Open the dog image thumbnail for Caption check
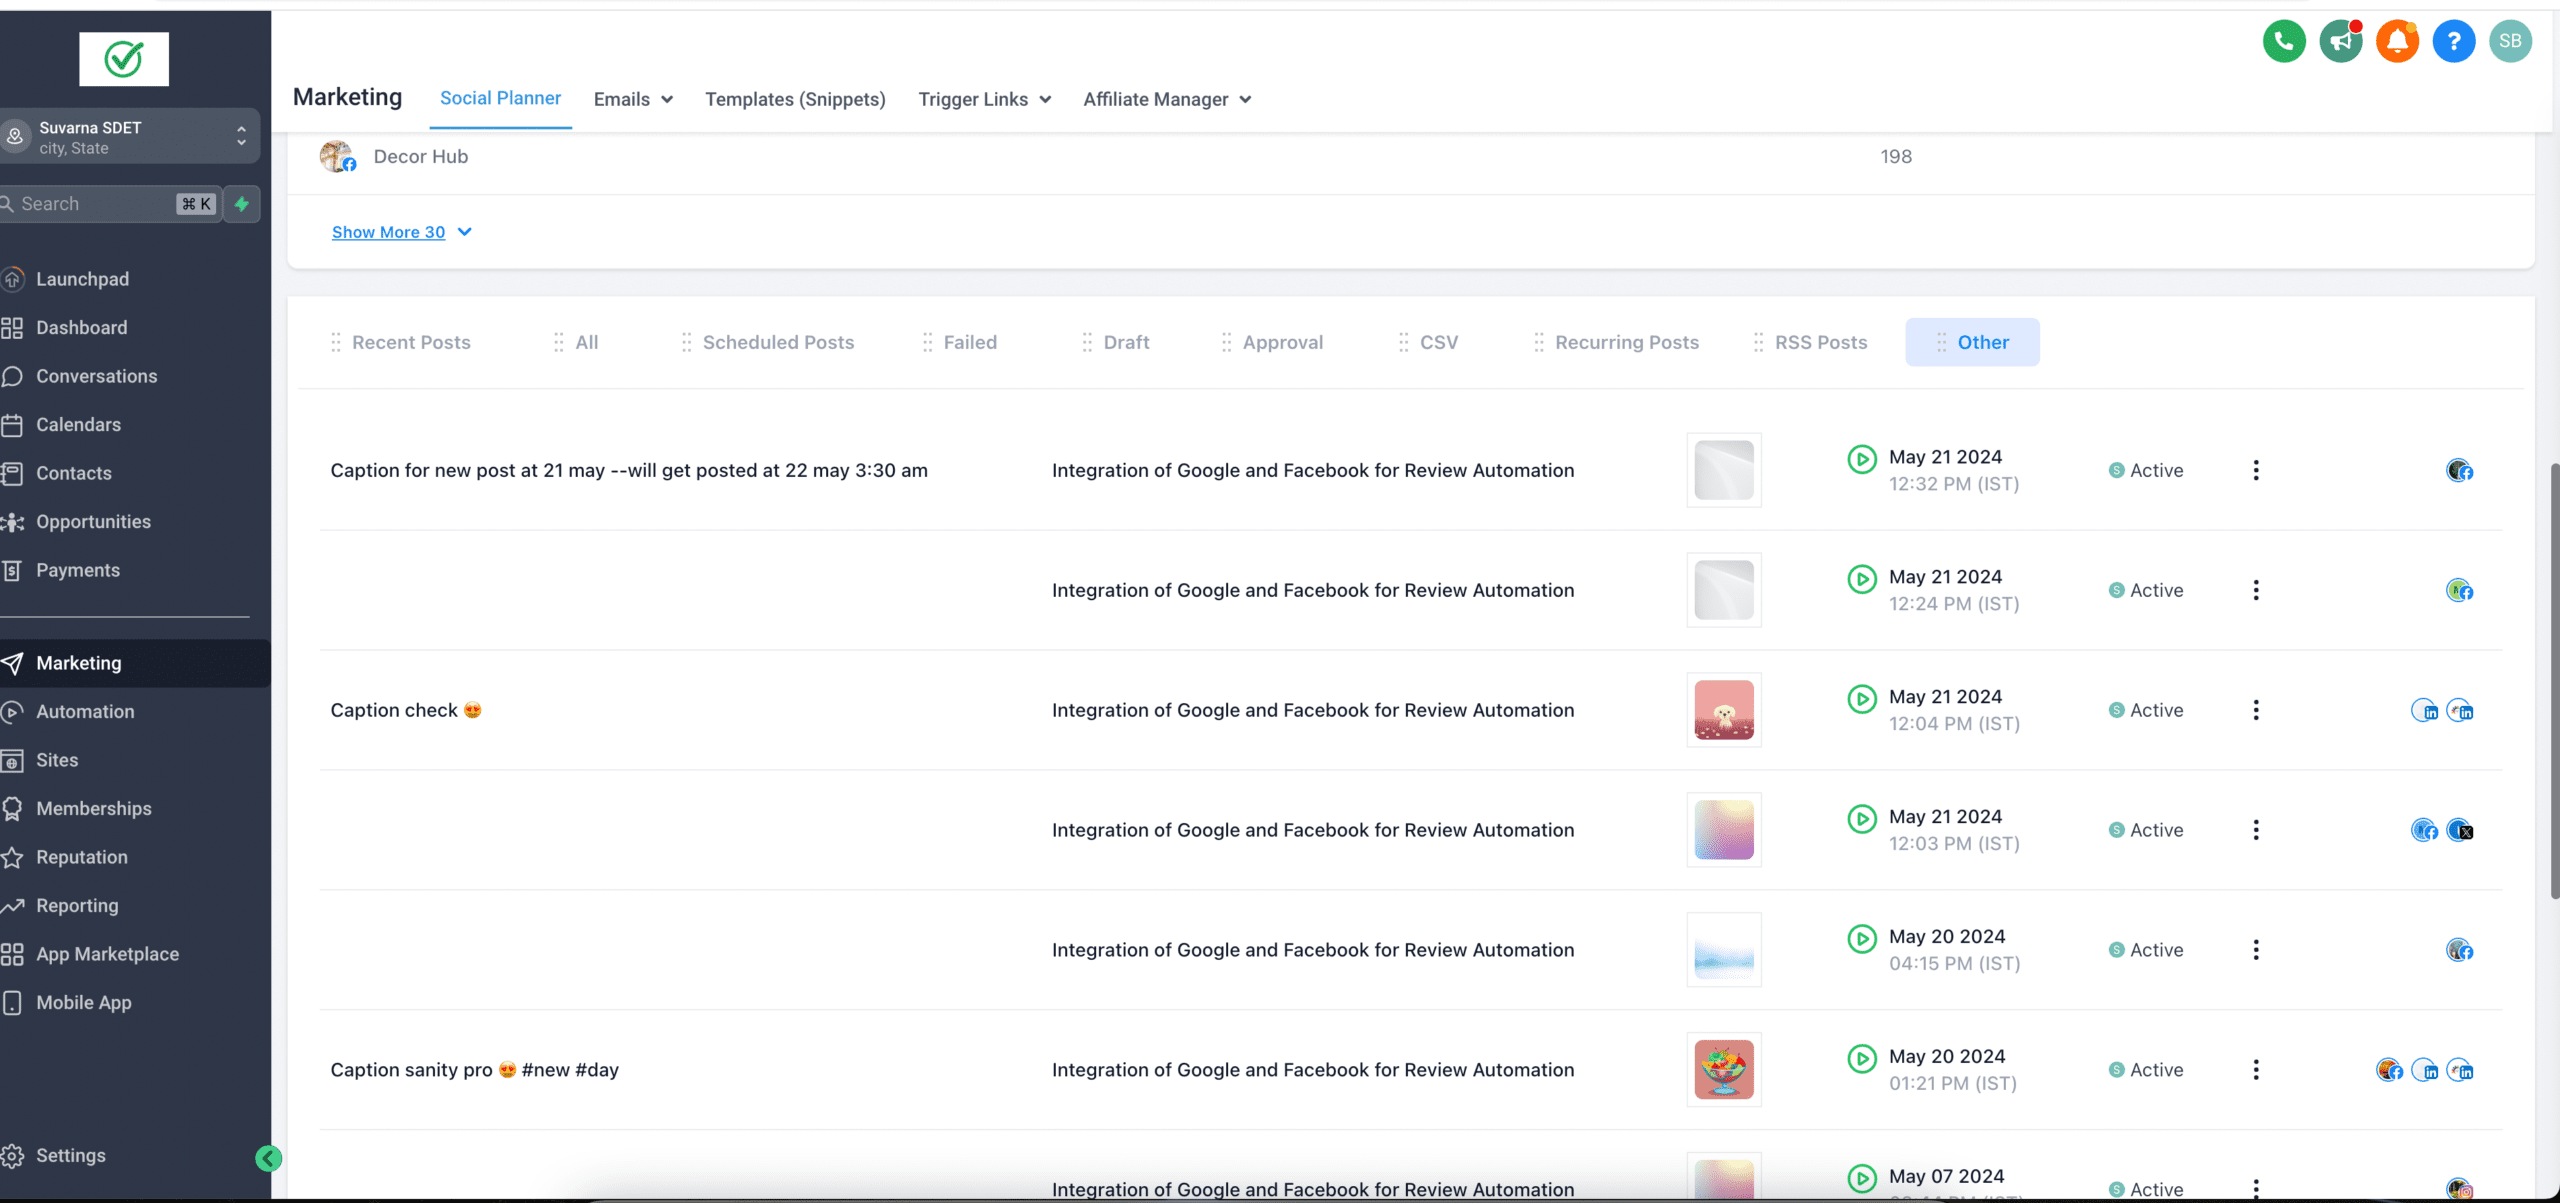 coord(1724,710)
